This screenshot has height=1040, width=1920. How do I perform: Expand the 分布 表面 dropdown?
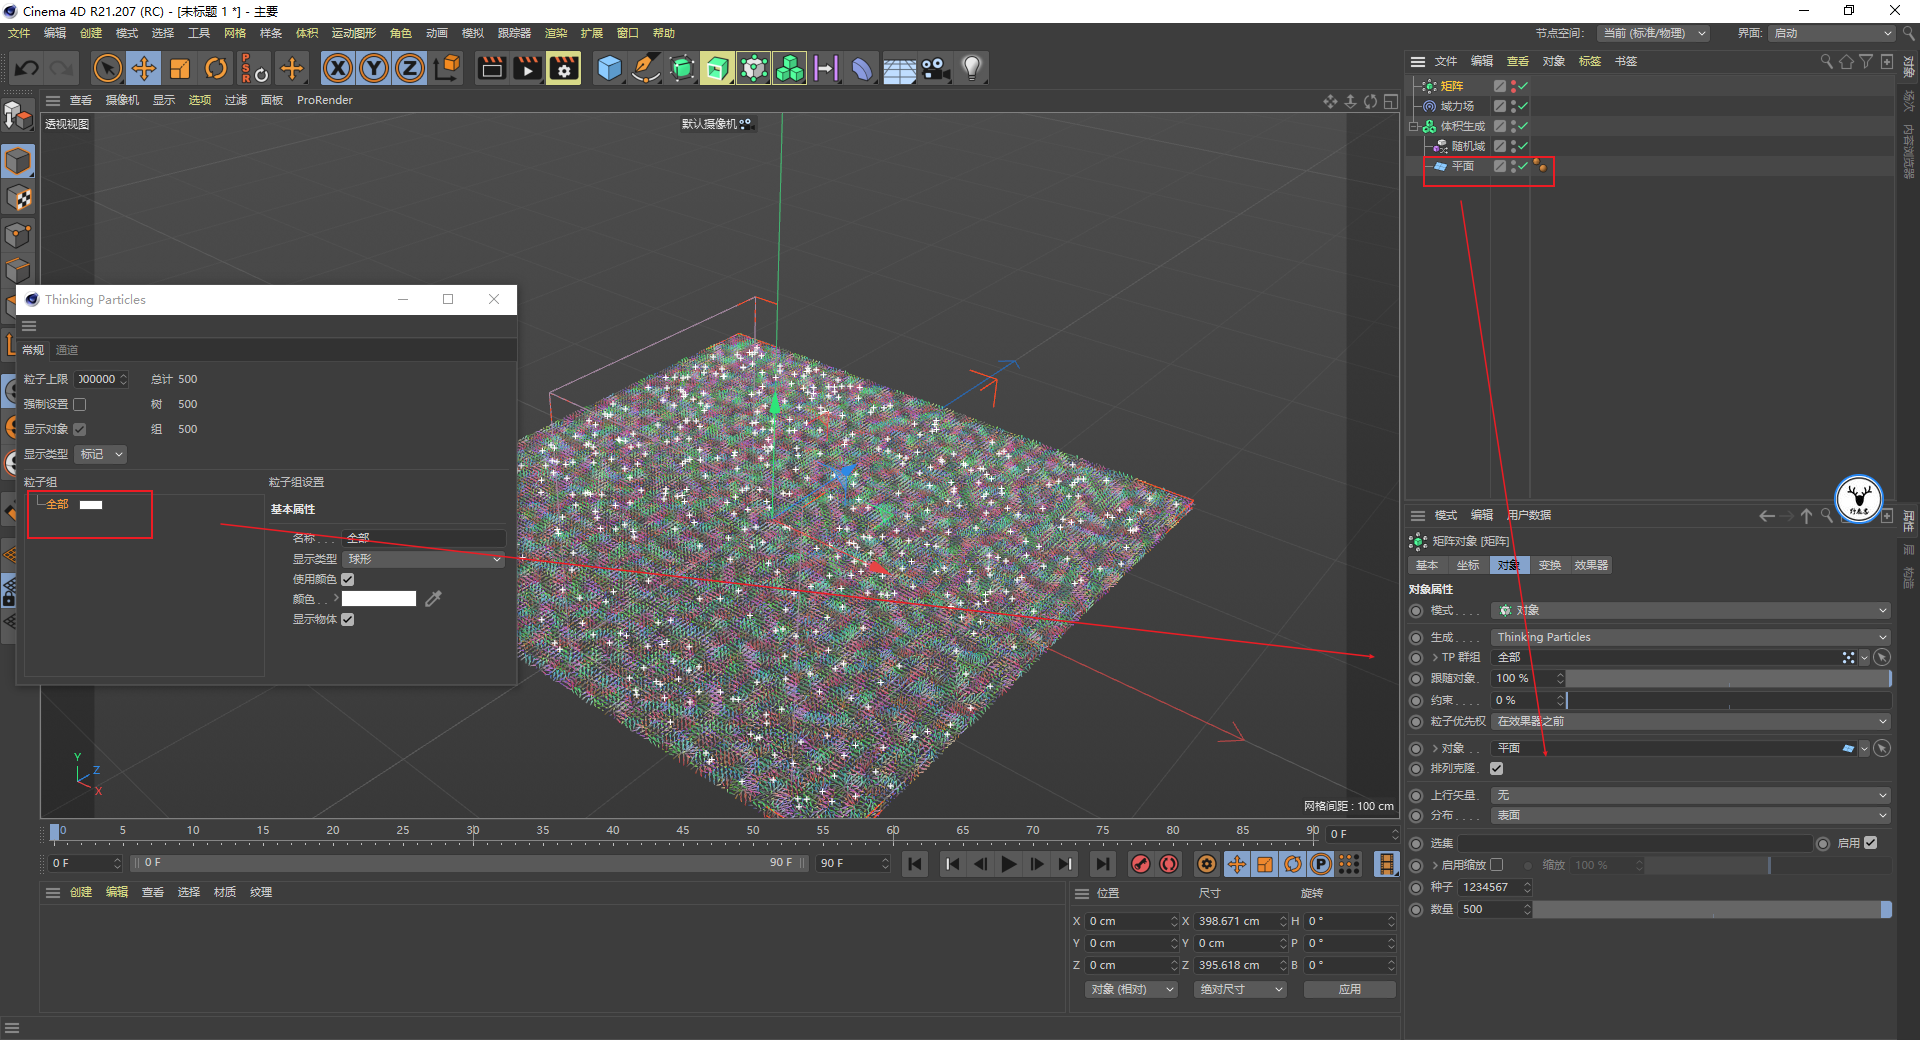1690,815
